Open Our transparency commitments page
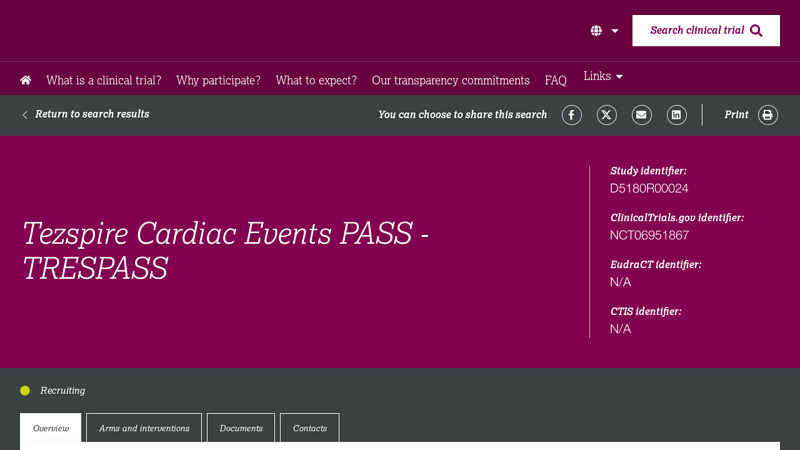800x450 pixels. coord(451,81)
